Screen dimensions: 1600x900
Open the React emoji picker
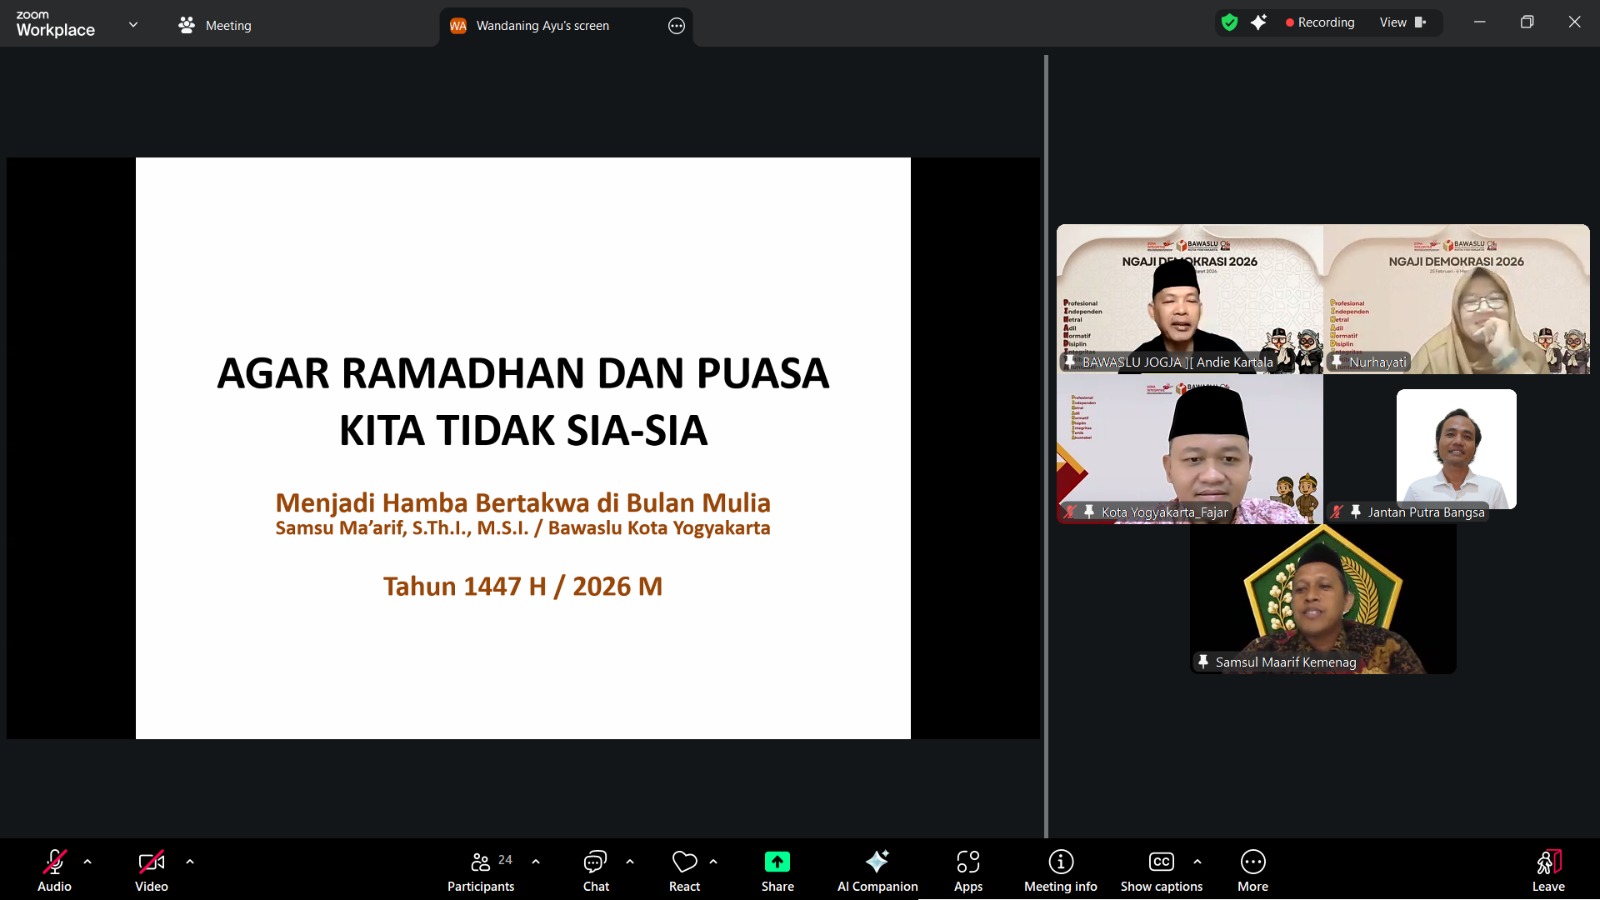[x=684, y=868]
